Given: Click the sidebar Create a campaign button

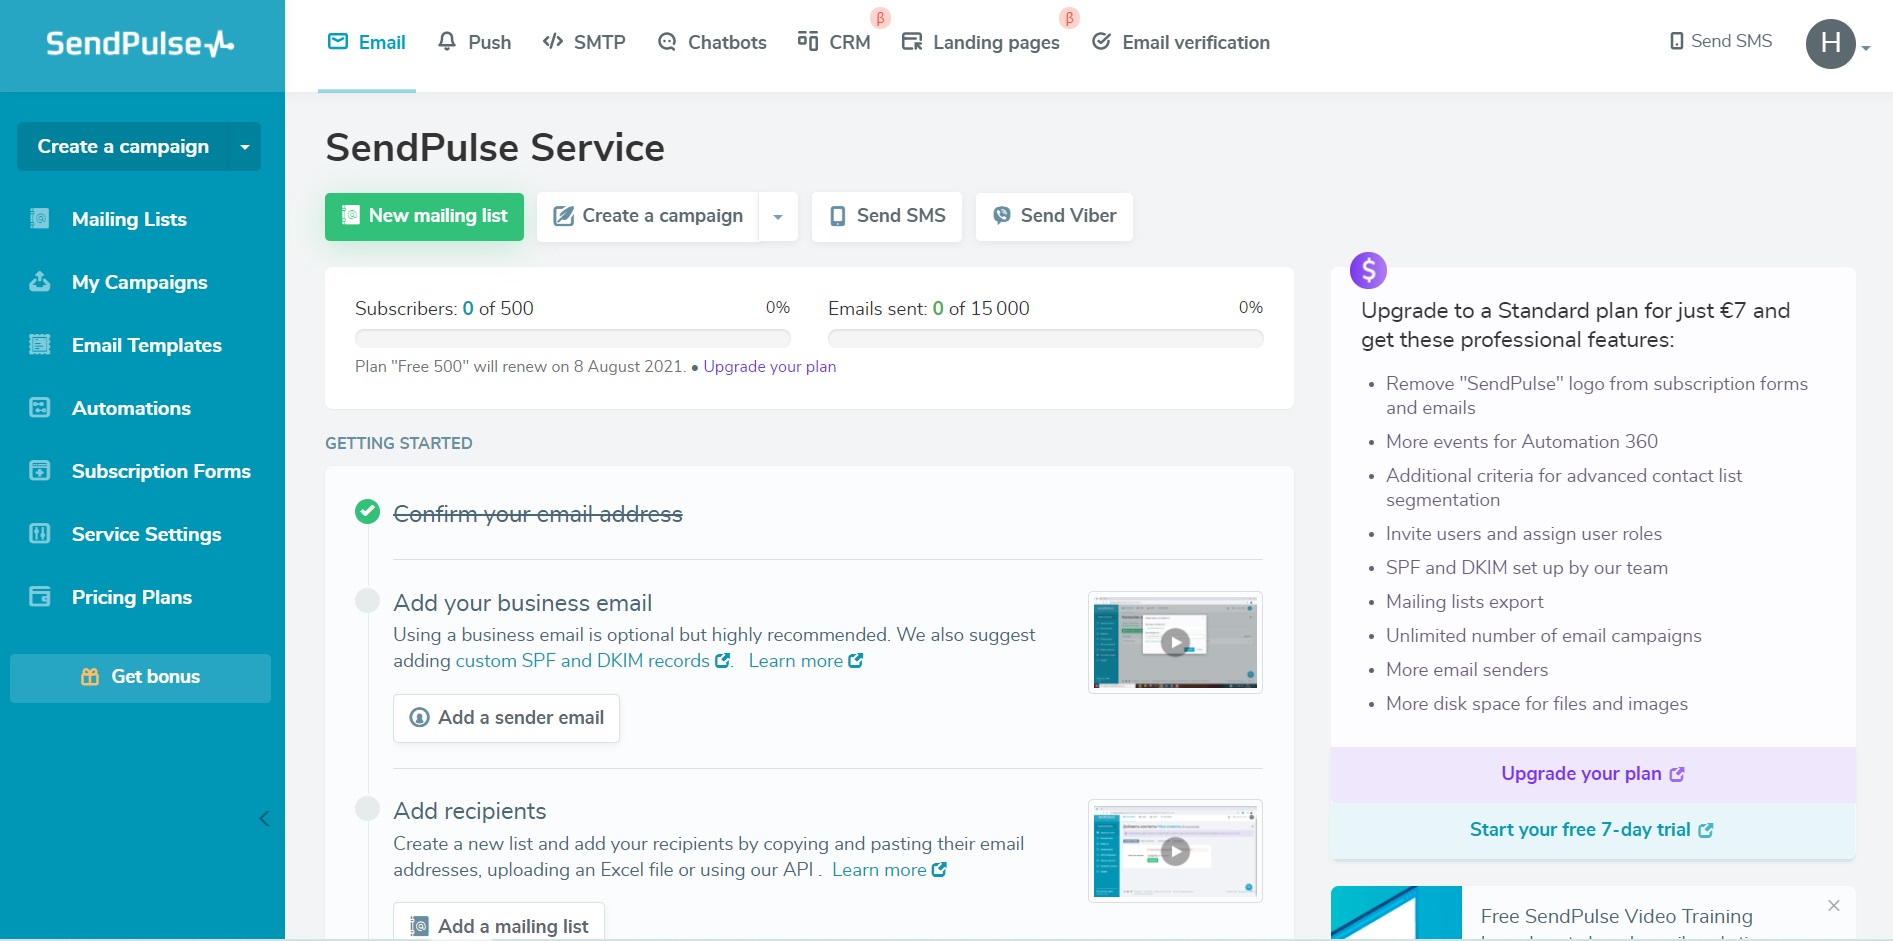Looking at the screenshot, I should click(x=123, y=146).
